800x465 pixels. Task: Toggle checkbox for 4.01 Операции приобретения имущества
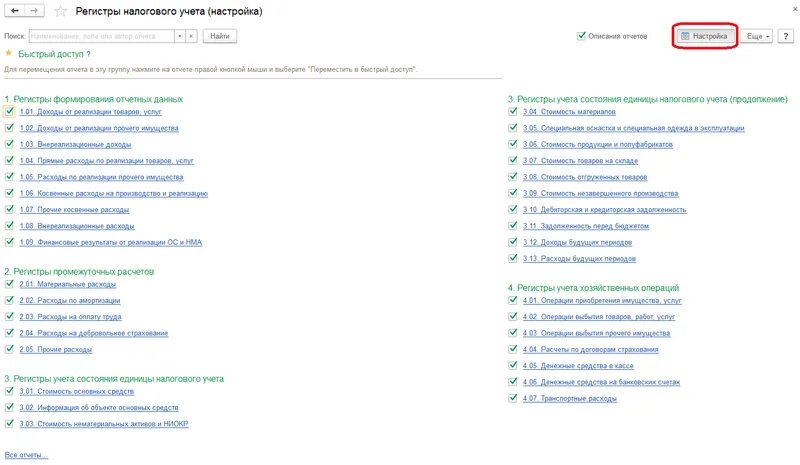(513, 300)
